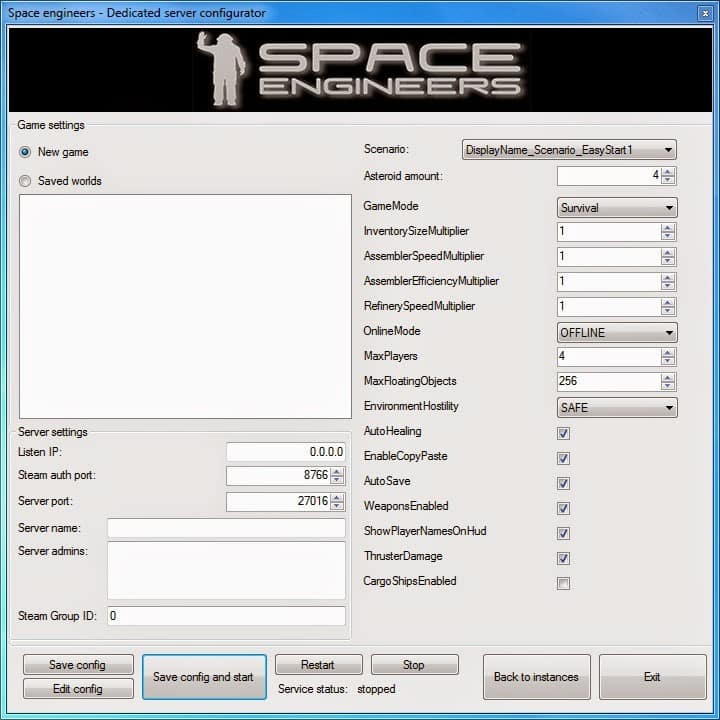The image size is (720, 720).
Task: Increase Server port with up arrow
Action: 337,497
